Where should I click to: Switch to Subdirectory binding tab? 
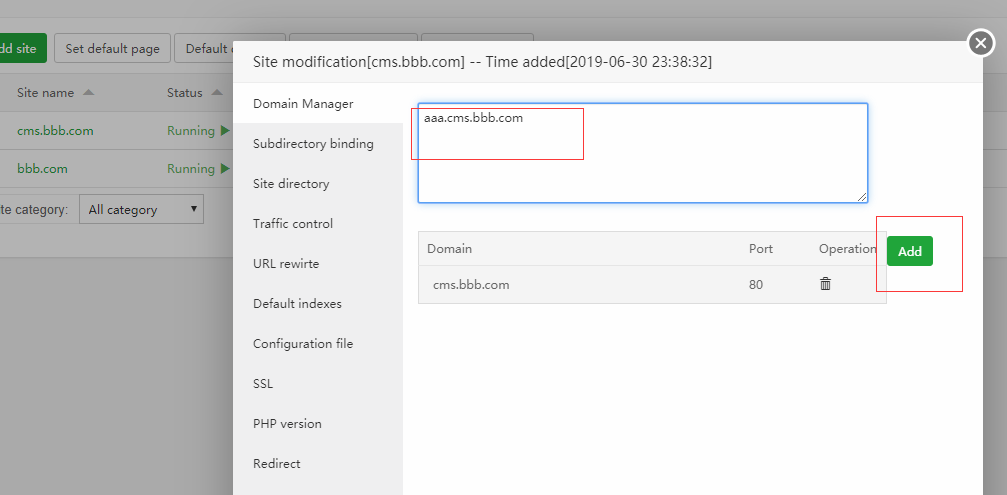pos(313,144)
